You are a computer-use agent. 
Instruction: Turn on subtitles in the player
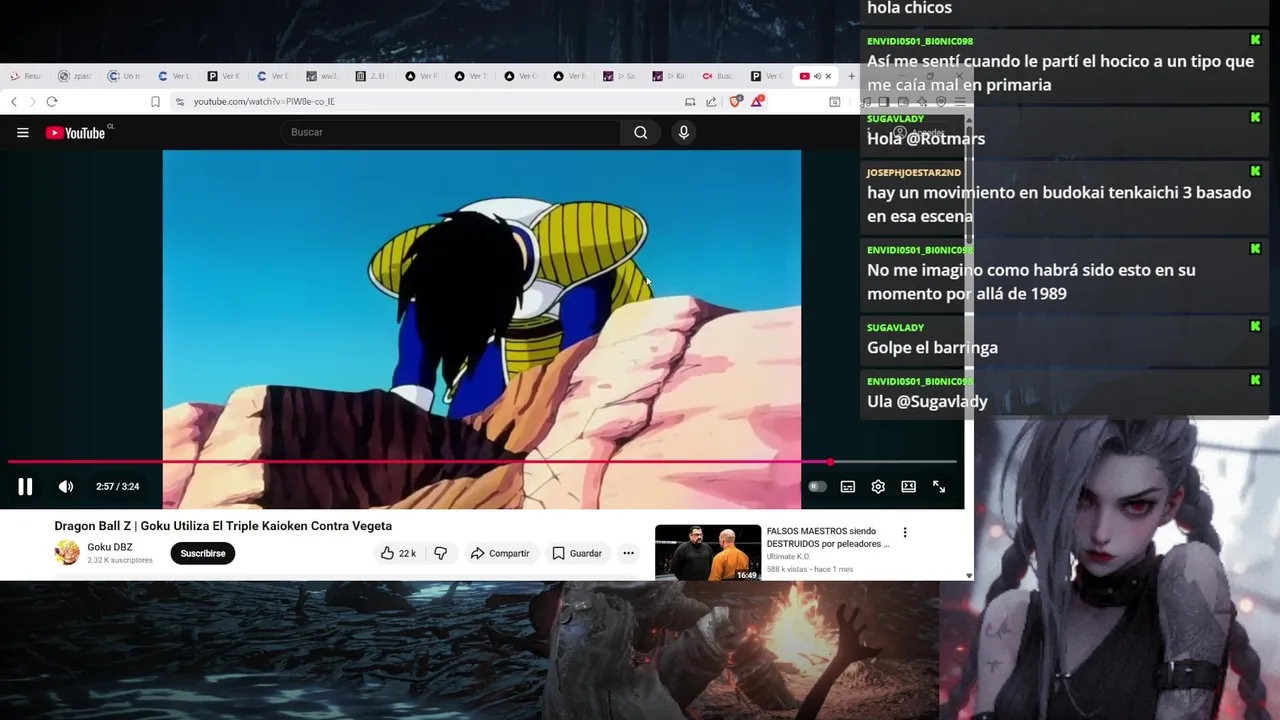pos(848,487)
